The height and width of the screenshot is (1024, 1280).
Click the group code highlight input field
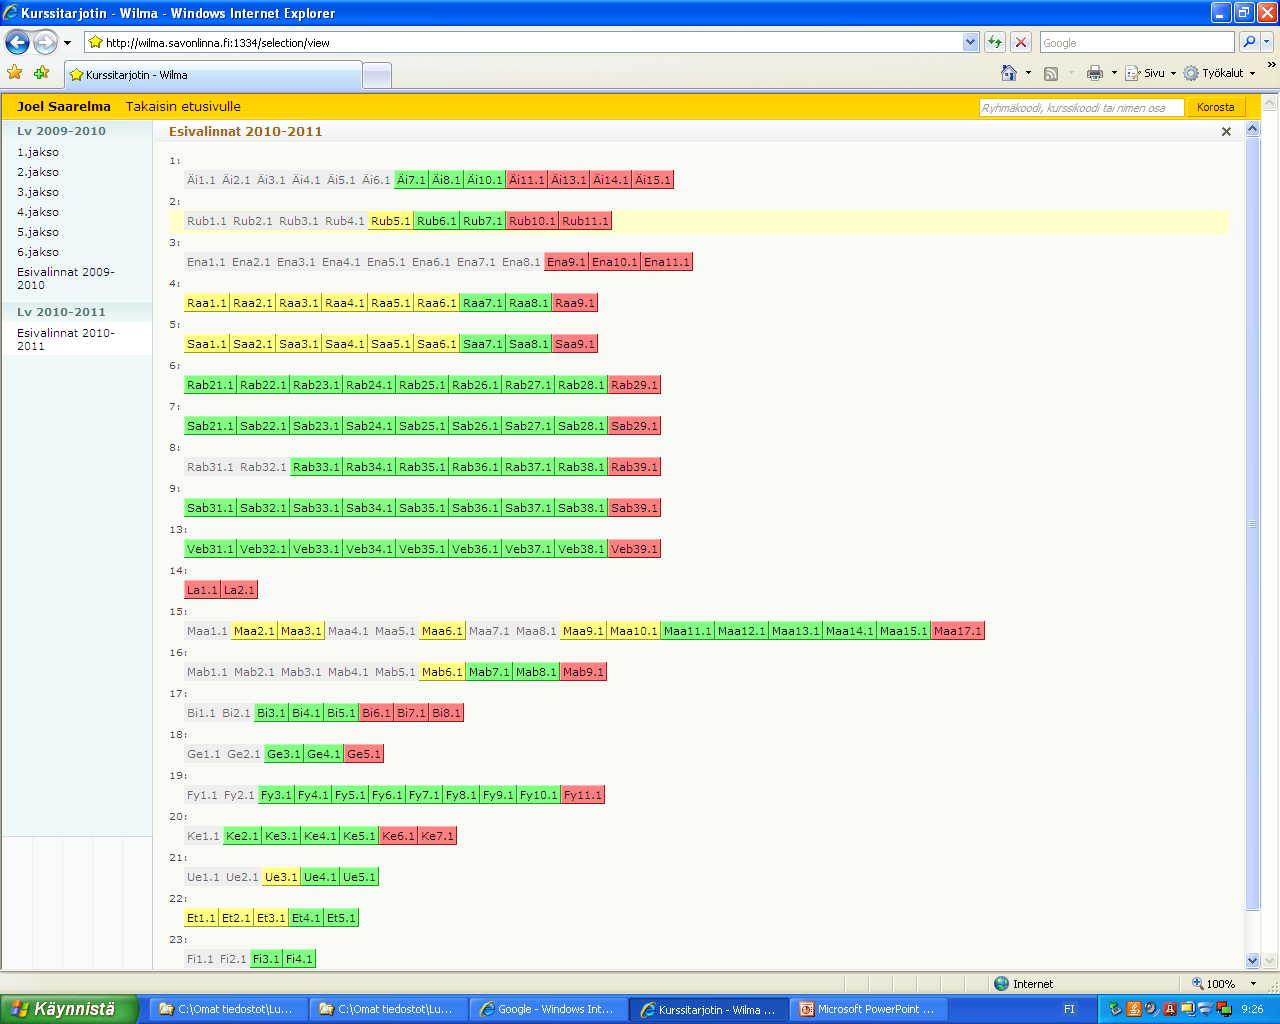tap(1081, 107)
